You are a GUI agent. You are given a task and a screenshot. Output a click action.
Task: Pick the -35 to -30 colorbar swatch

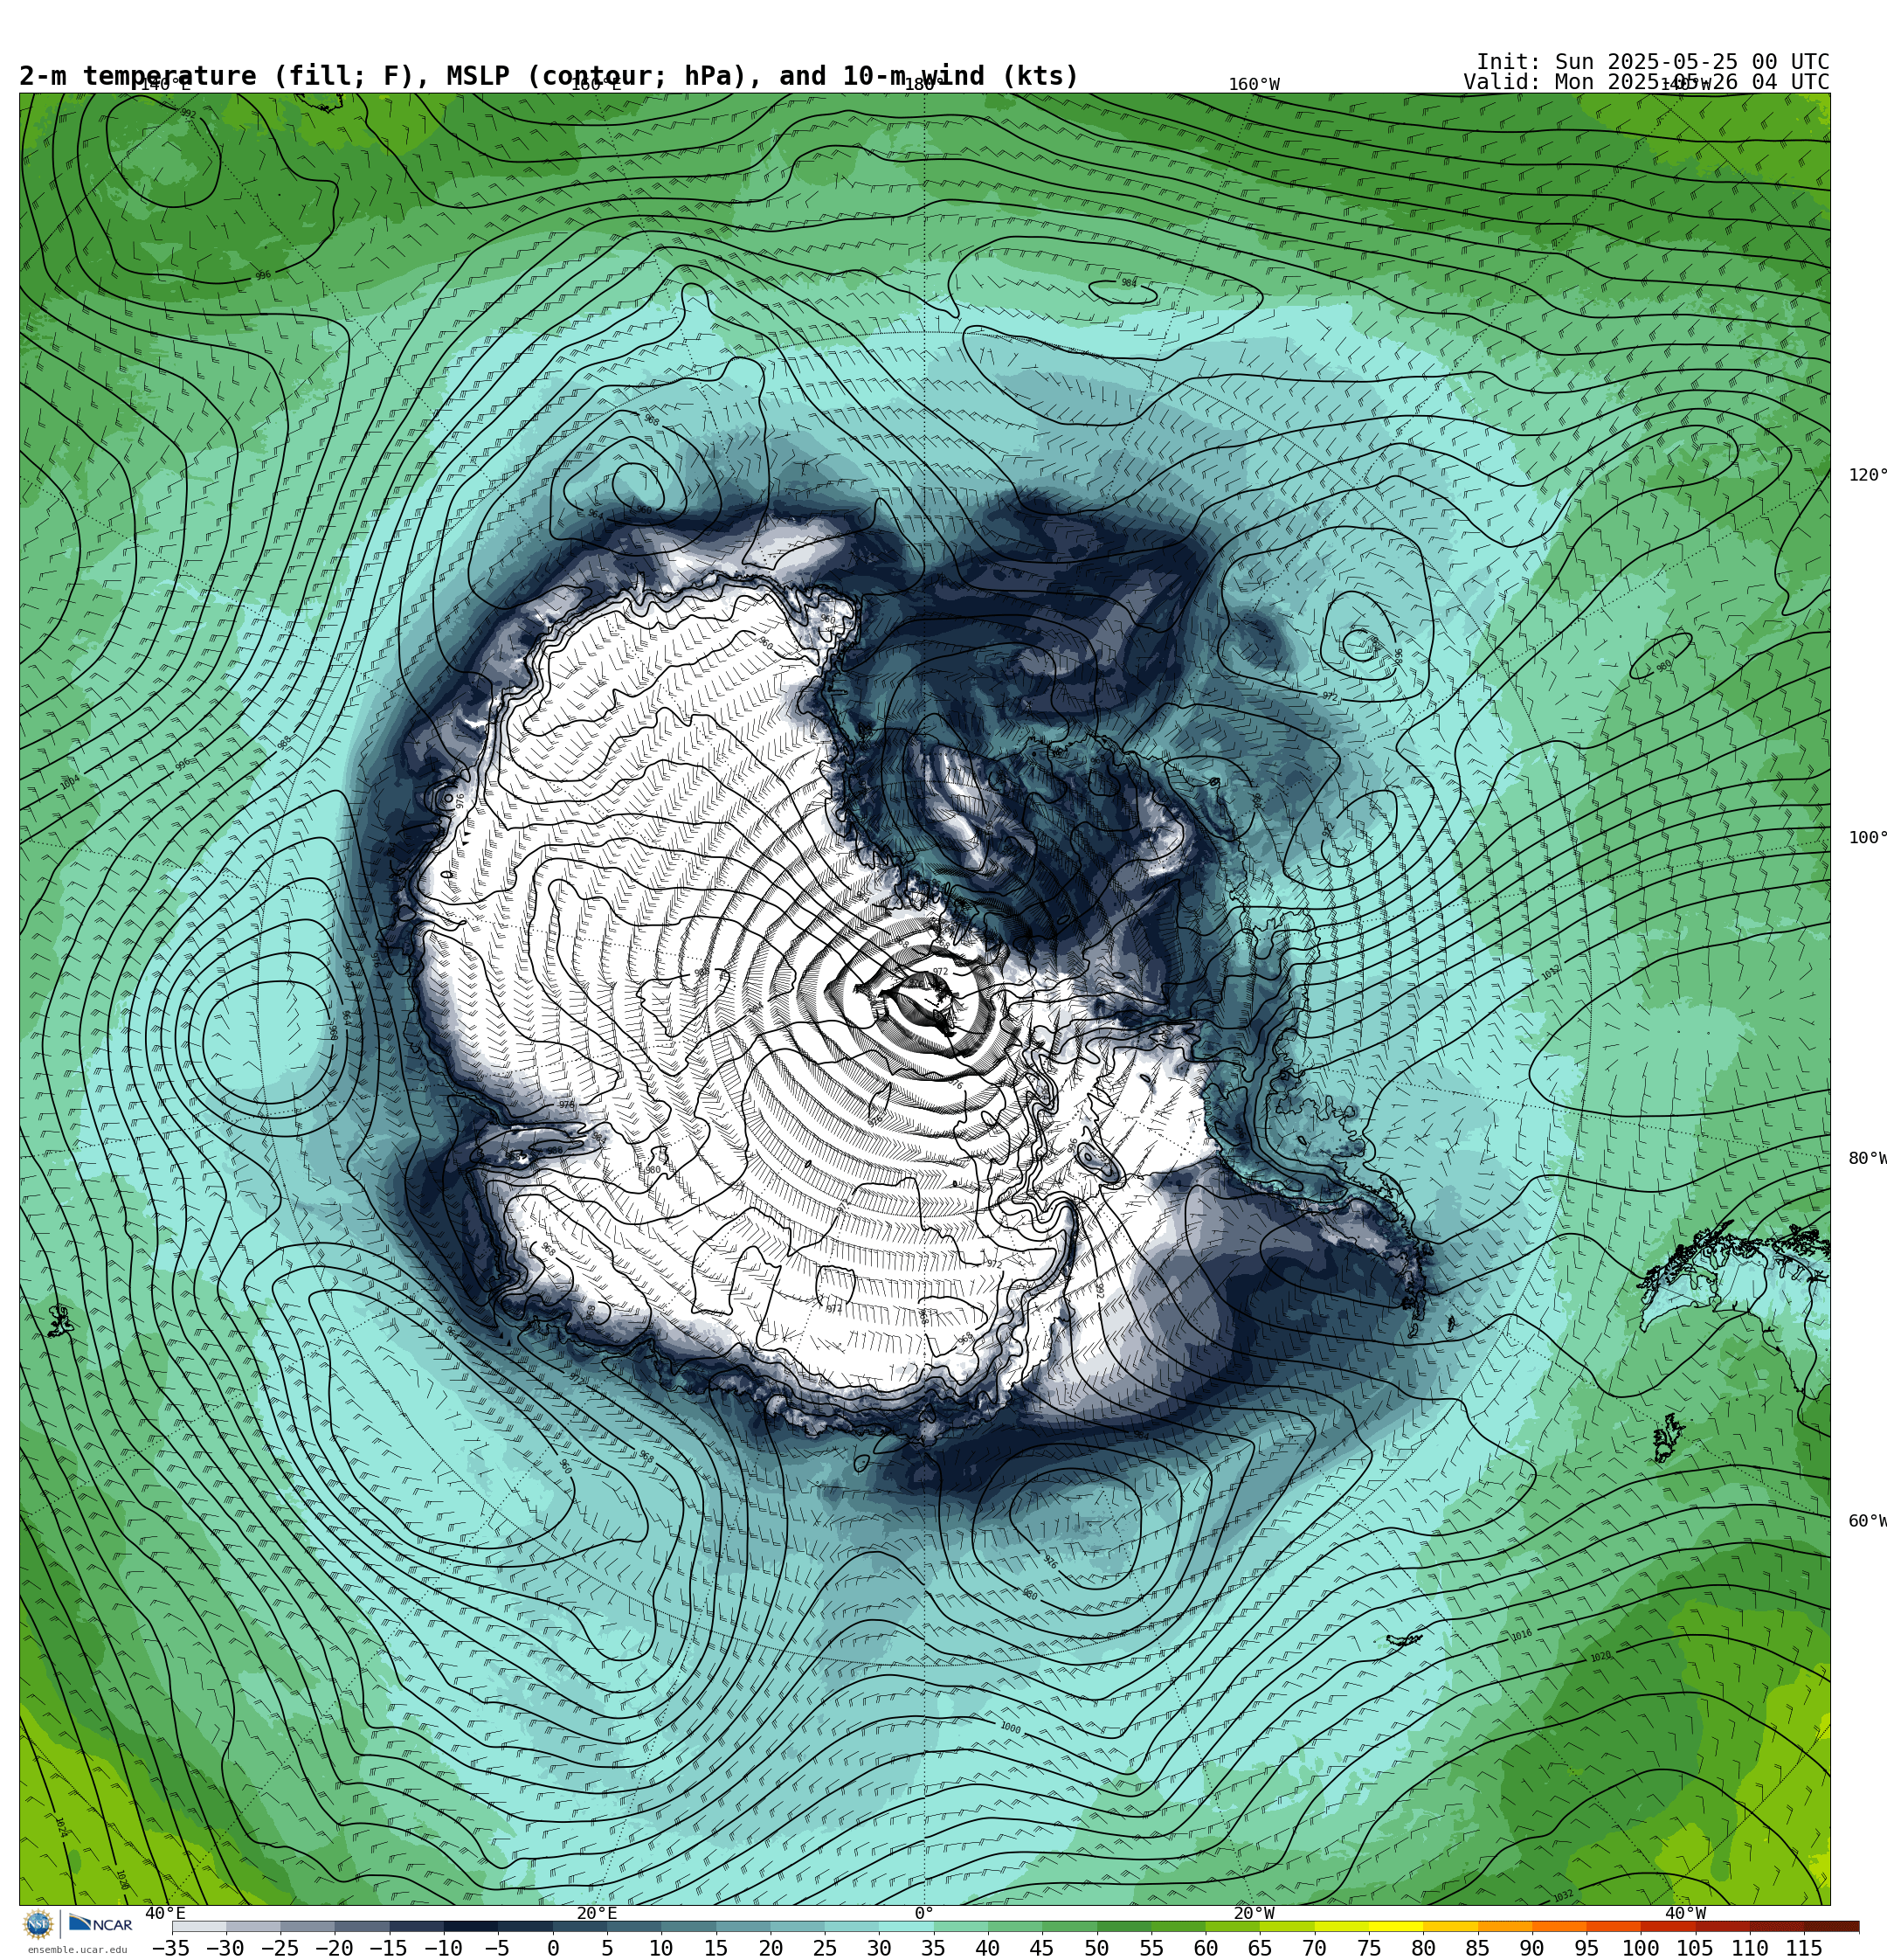(199, 1926)
